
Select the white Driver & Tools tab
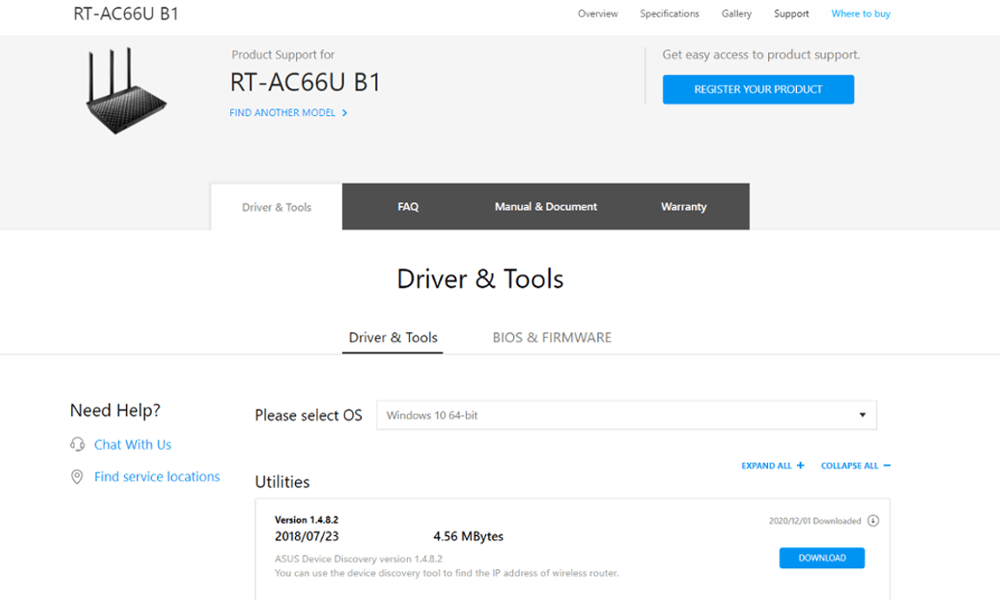tap(276, 207)
